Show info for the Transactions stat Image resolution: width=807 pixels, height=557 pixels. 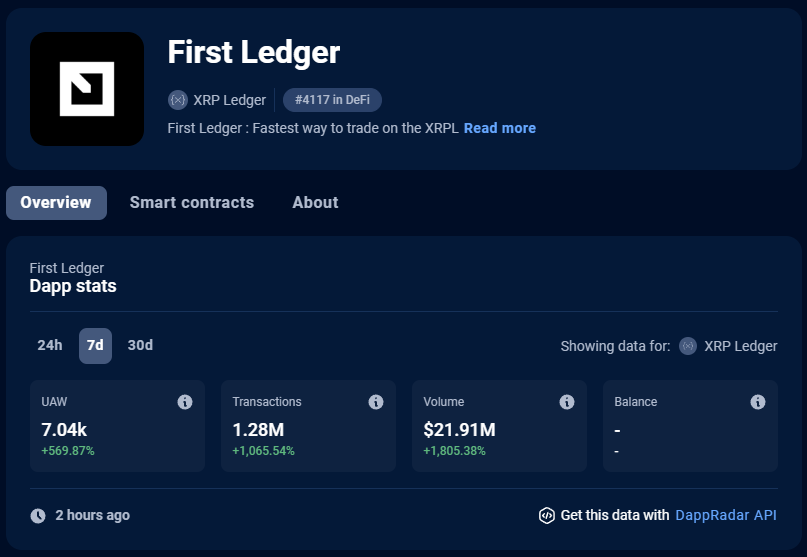(x=376, y=402)
